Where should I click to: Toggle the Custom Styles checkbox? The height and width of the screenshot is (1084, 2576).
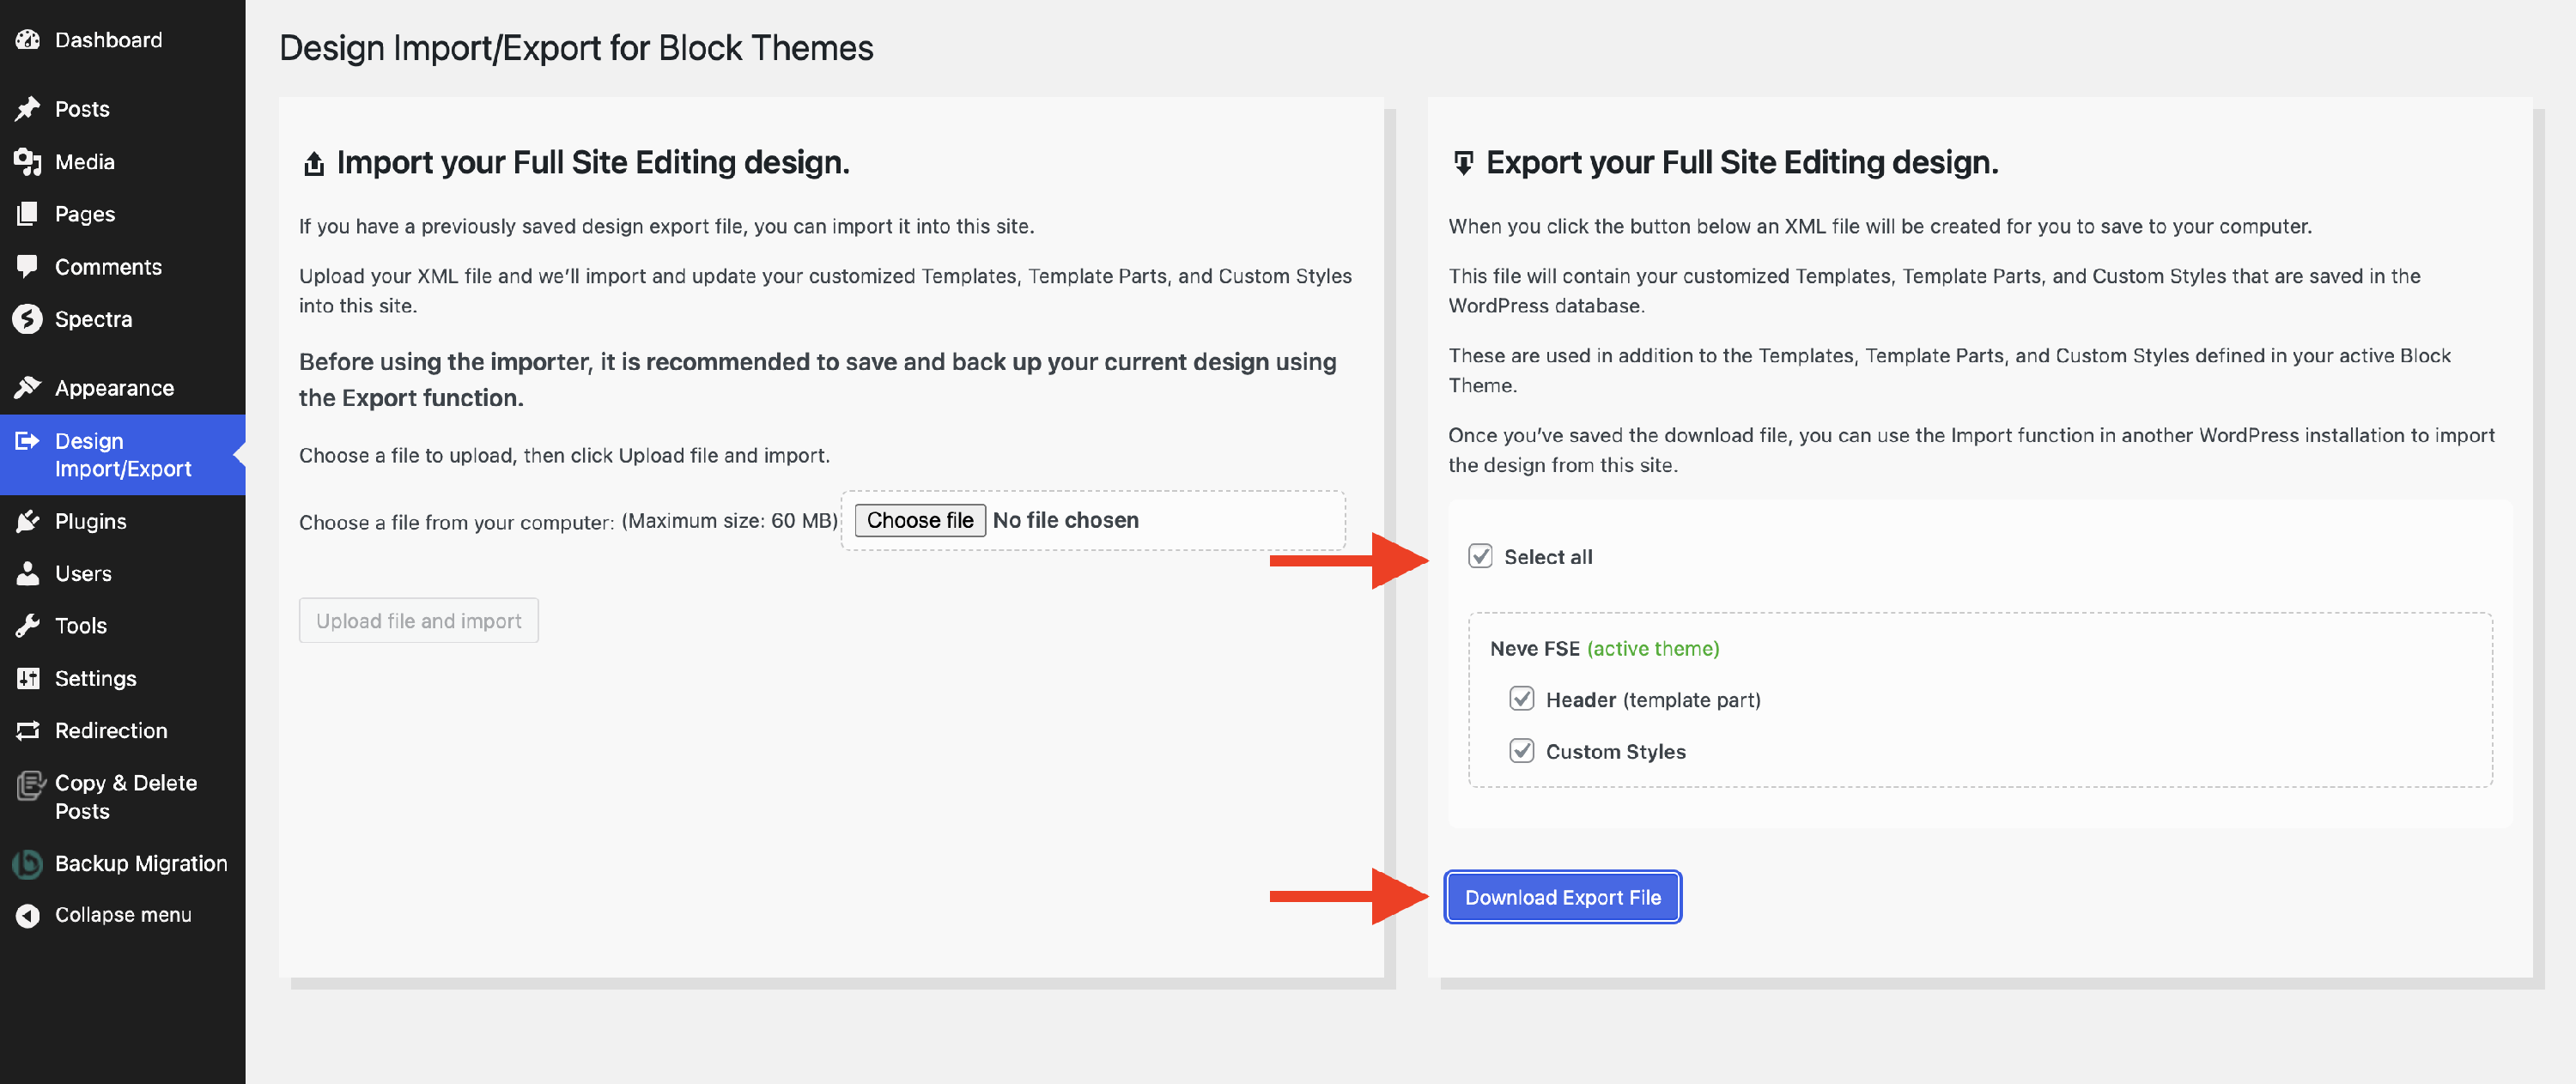1521,751
